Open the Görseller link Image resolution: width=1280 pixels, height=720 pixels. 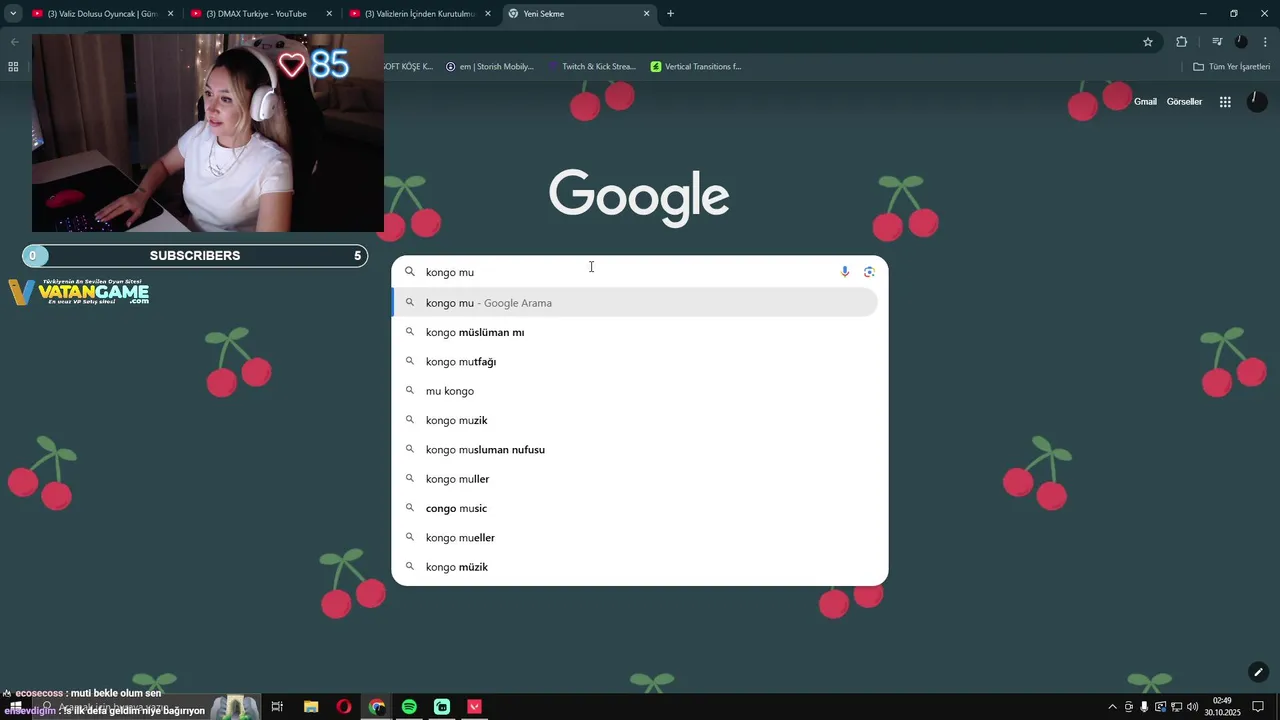pyautogui.click(x=1184, y=102)
